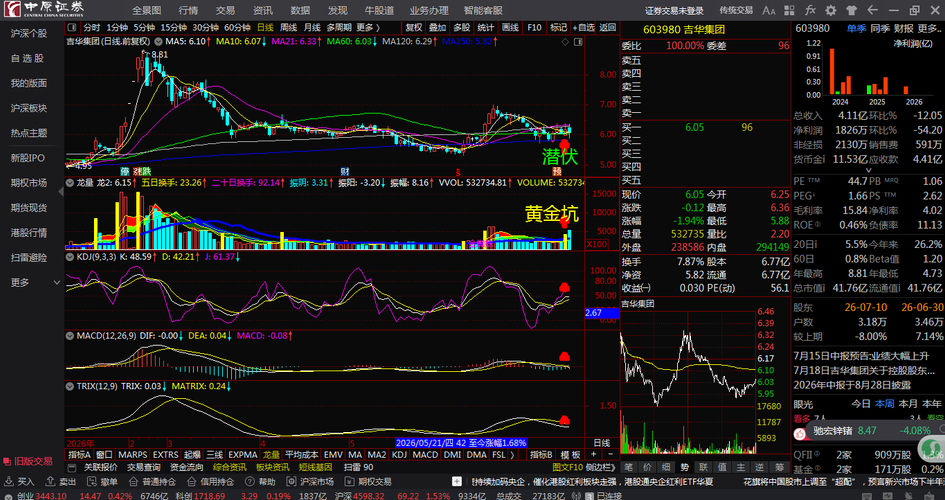This screenshot has width=945, height=500.
Task: Click the minus icon beside indicator tabs
Action: (x=610, y=455)
